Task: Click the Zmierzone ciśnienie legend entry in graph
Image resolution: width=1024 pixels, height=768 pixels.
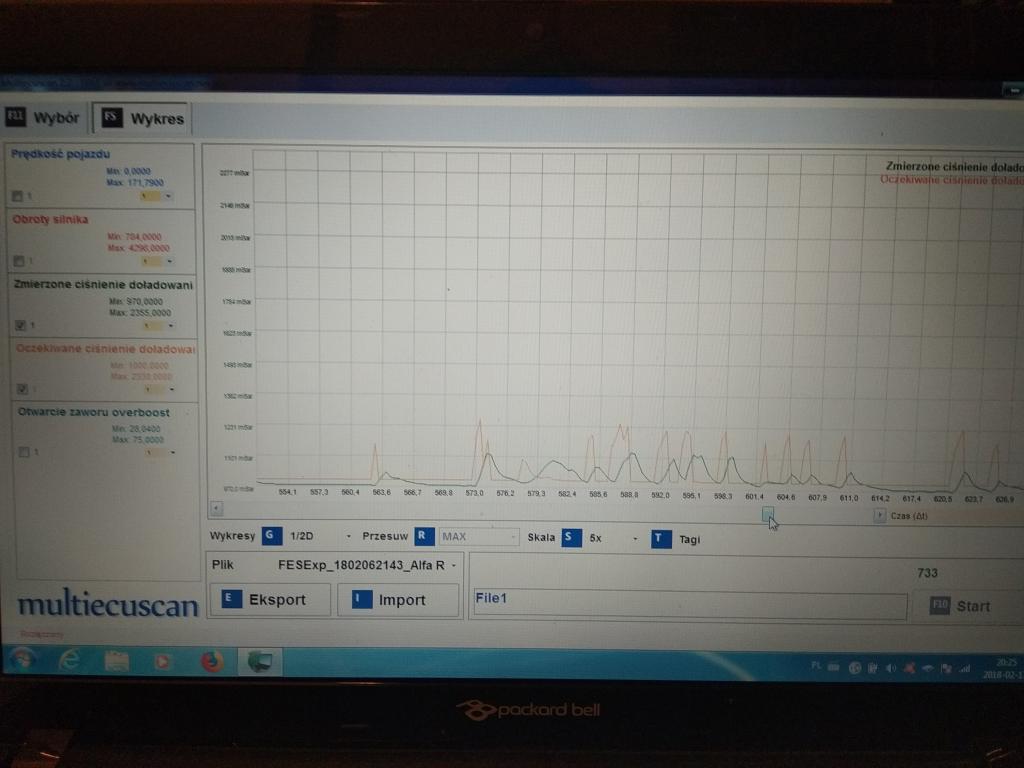Action: pos(954,167)
